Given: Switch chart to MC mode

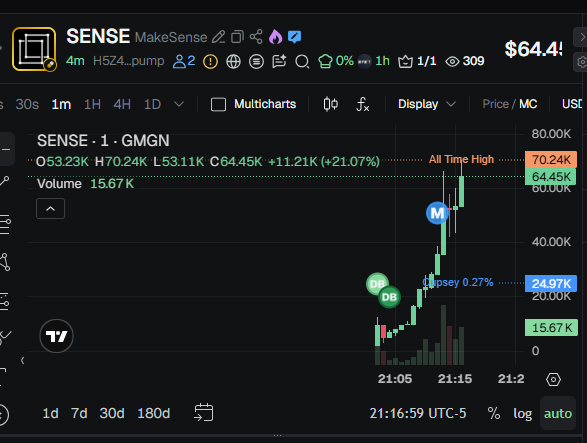Looking at the screenshot, I should pyautogui.click(x=528, y=104).
